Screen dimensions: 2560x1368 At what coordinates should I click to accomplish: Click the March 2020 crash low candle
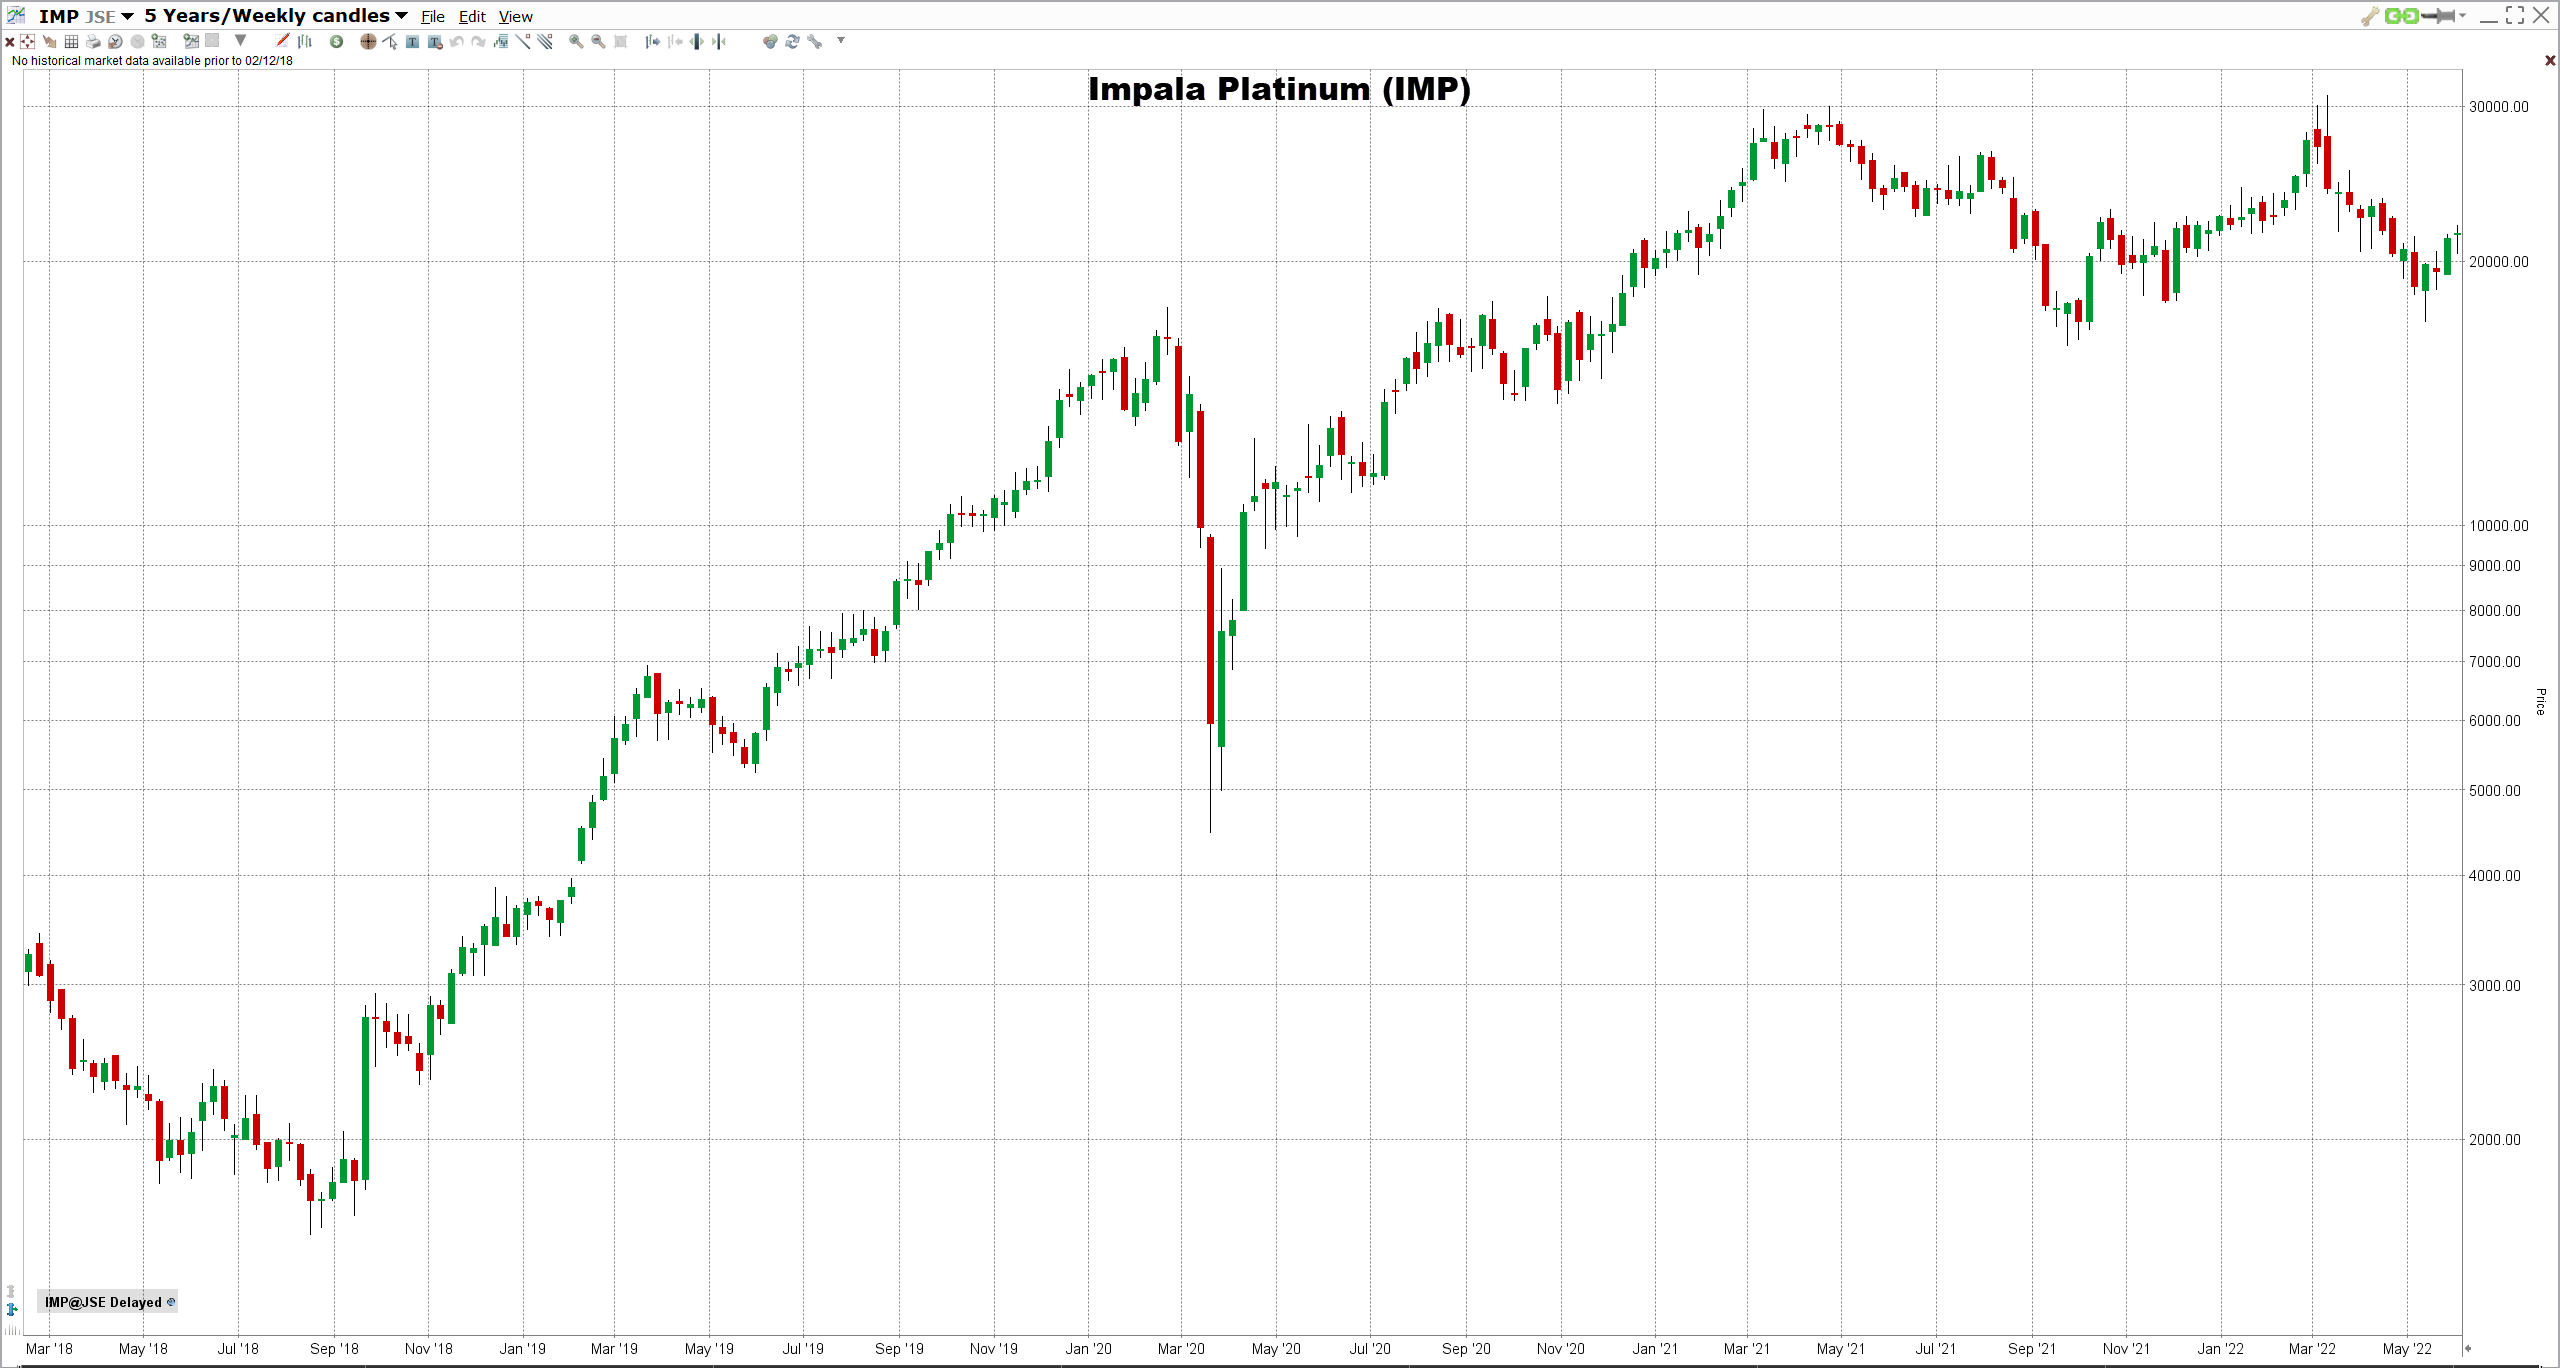click(1210, 685)
